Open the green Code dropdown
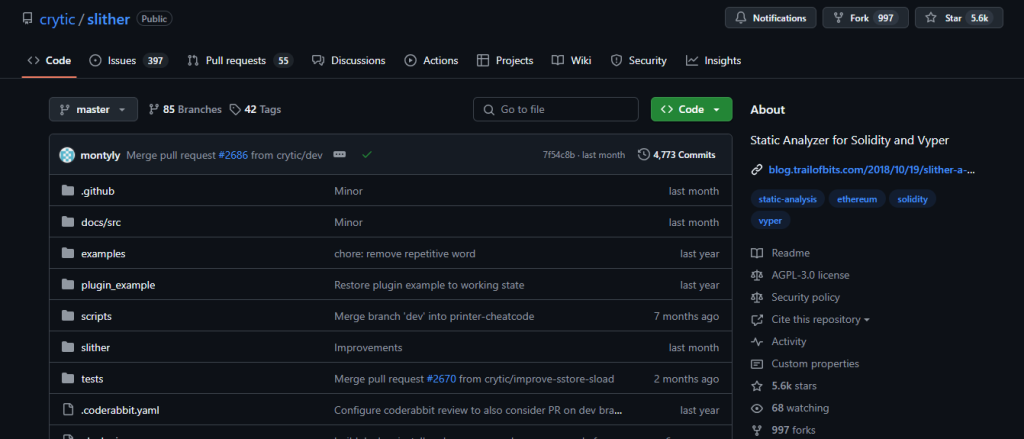Screen dimensions: 1024x439 (692, 109)
